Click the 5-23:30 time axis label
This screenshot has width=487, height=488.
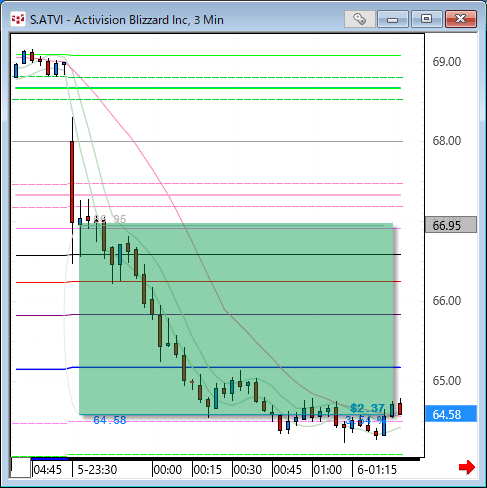point(97,470)
